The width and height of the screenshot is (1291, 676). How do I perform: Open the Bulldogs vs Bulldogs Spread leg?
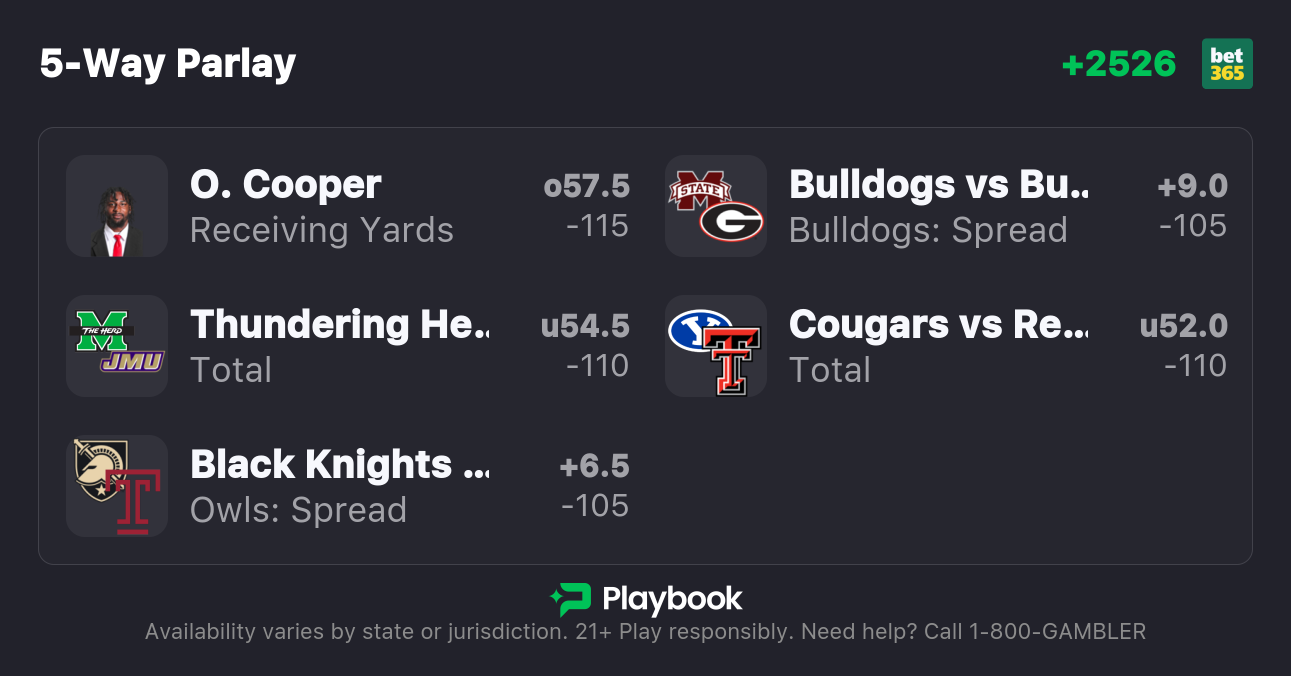click(938, 206)
